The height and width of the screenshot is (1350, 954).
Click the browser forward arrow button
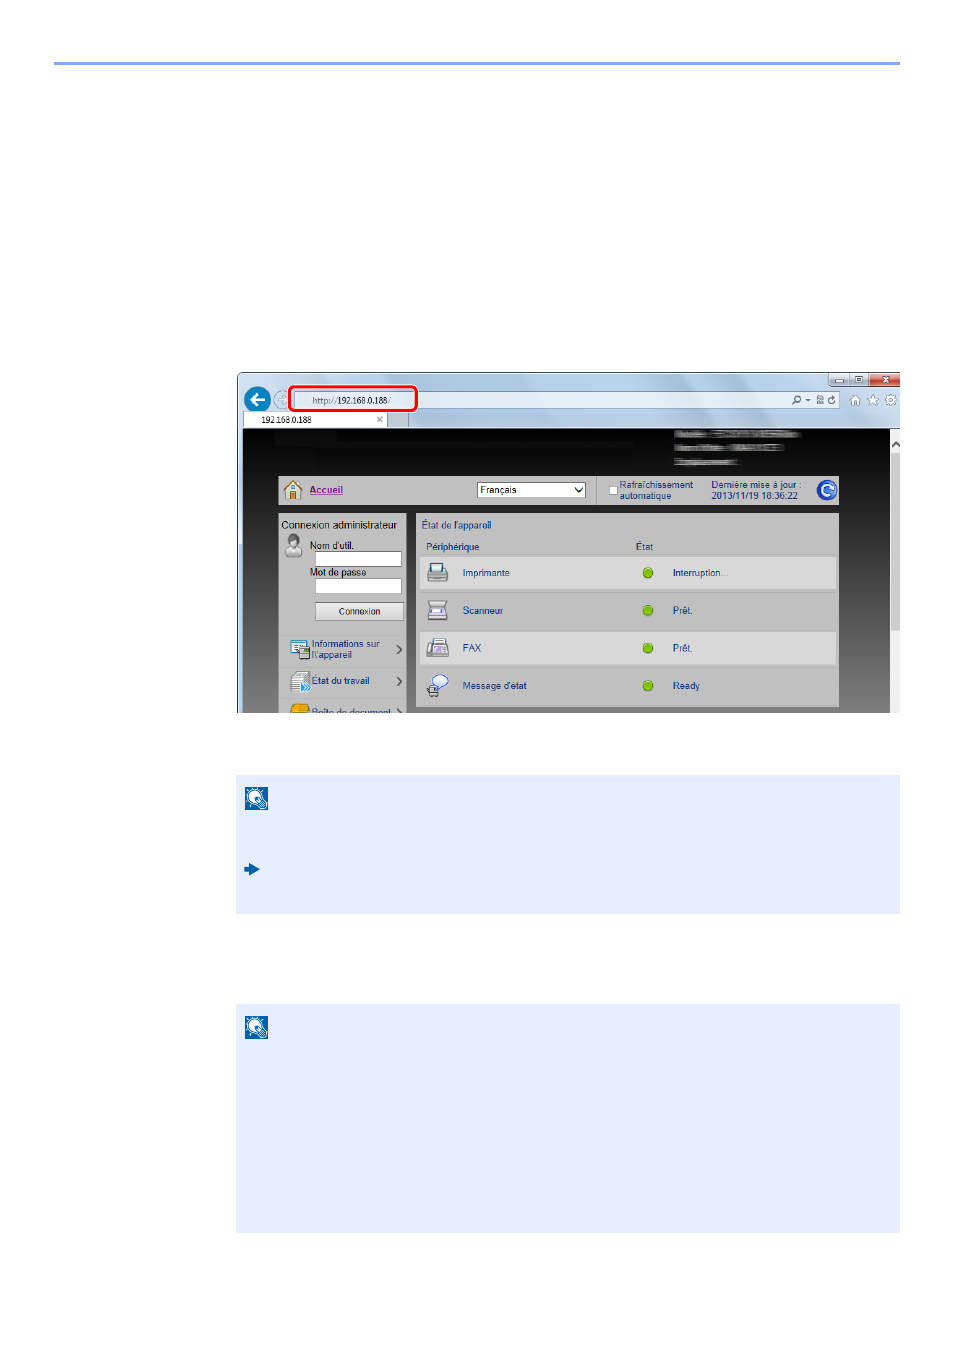(x=280, y=400)
